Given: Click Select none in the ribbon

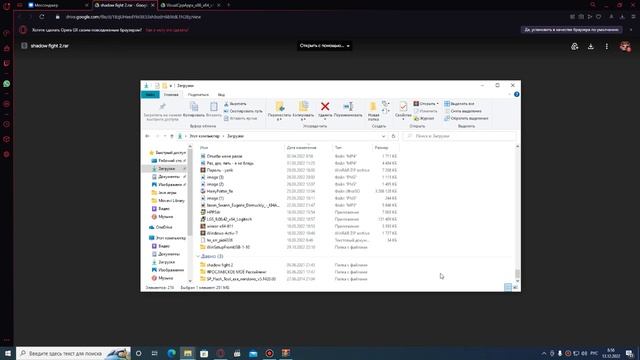Looking at the screenshot, I should (463, 111).
